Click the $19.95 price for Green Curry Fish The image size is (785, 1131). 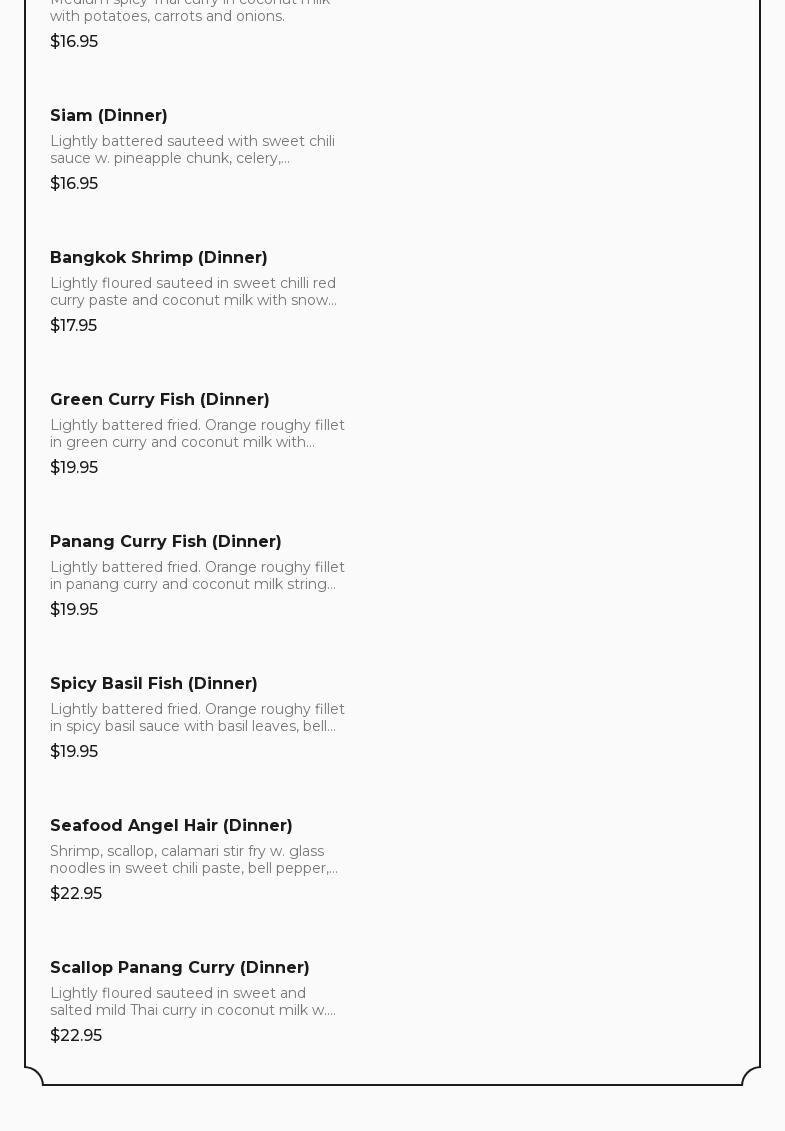(x=74, y=468)
